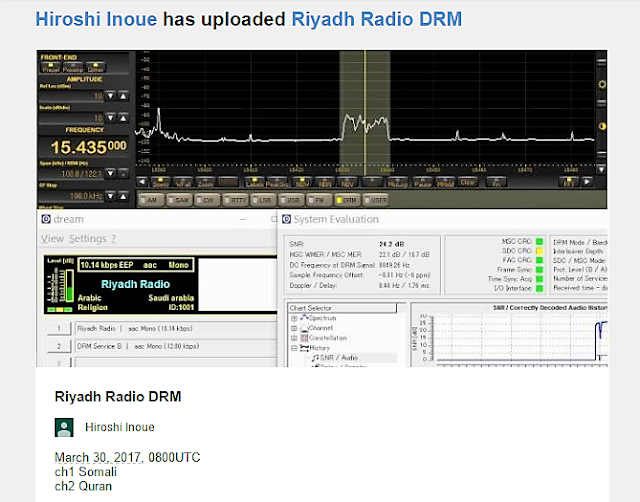Open the Riyadh Radio DRM headline link
The height and width of the screenshot is (502, 640).
(376, 19)
